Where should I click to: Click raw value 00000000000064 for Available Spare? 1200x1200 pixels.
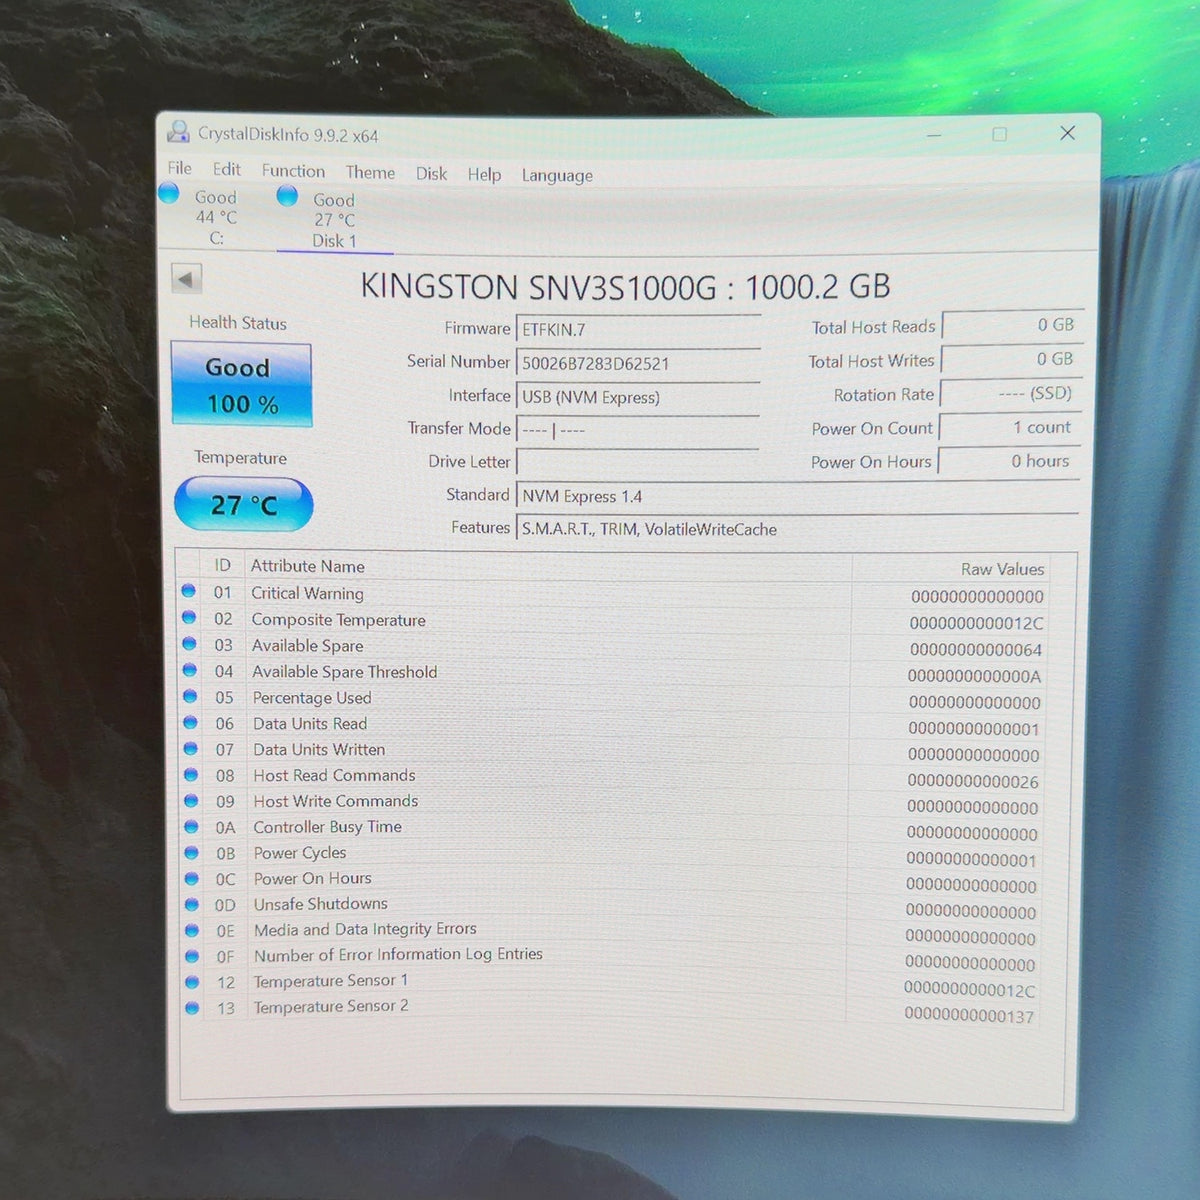pos(976,649)
